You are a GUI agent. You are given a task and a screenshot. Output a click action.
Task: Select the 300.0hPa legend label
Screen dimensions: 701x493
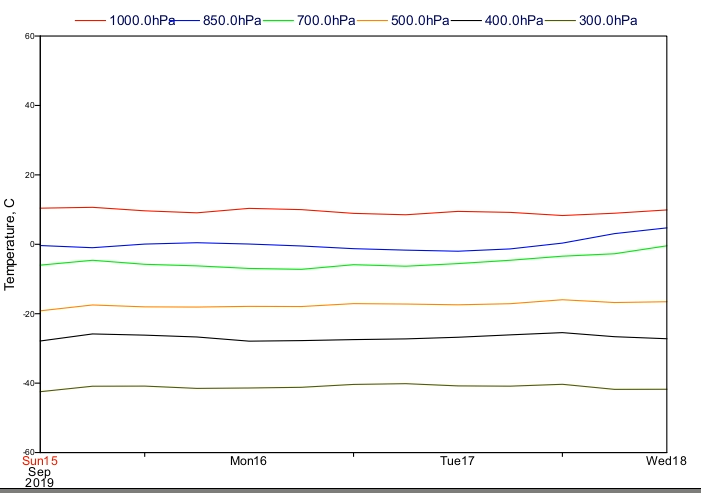(608, 21)
